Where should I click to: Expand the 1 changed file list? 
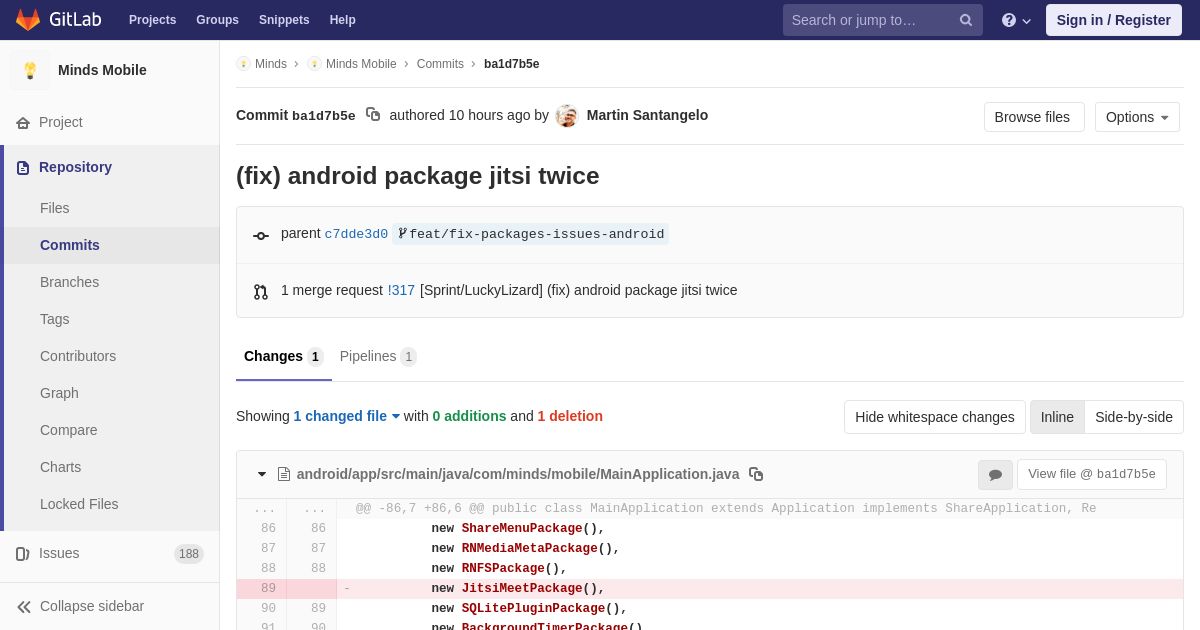[346, 416]
